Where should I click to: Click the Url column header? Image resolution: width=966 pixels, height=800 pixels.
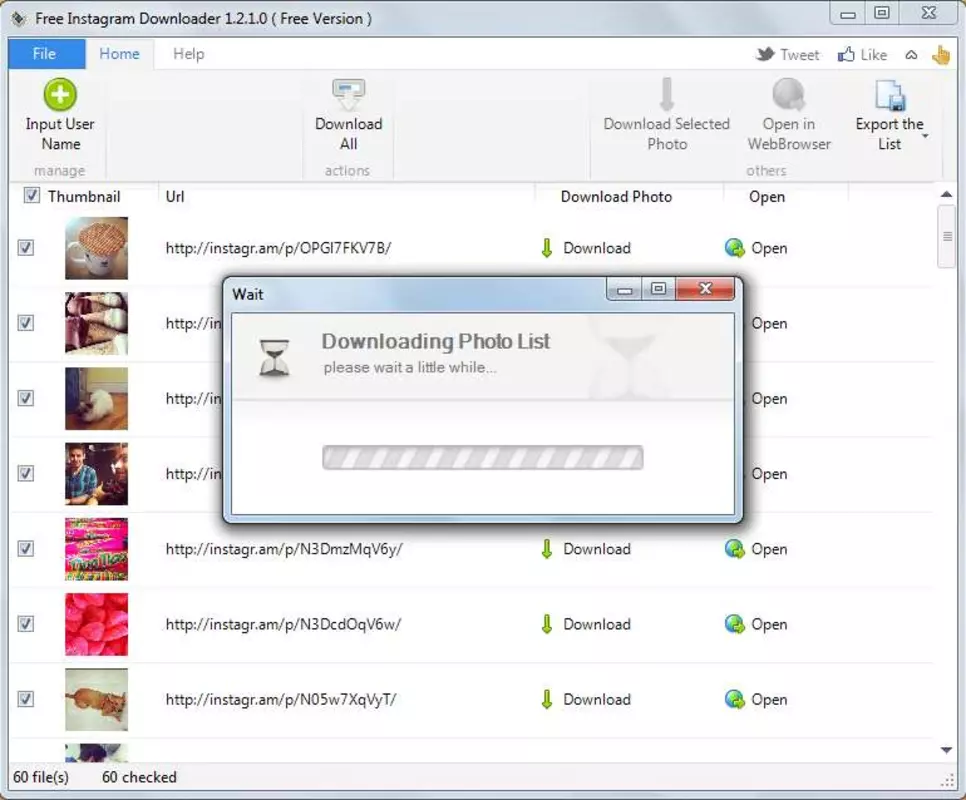[175, 196]
